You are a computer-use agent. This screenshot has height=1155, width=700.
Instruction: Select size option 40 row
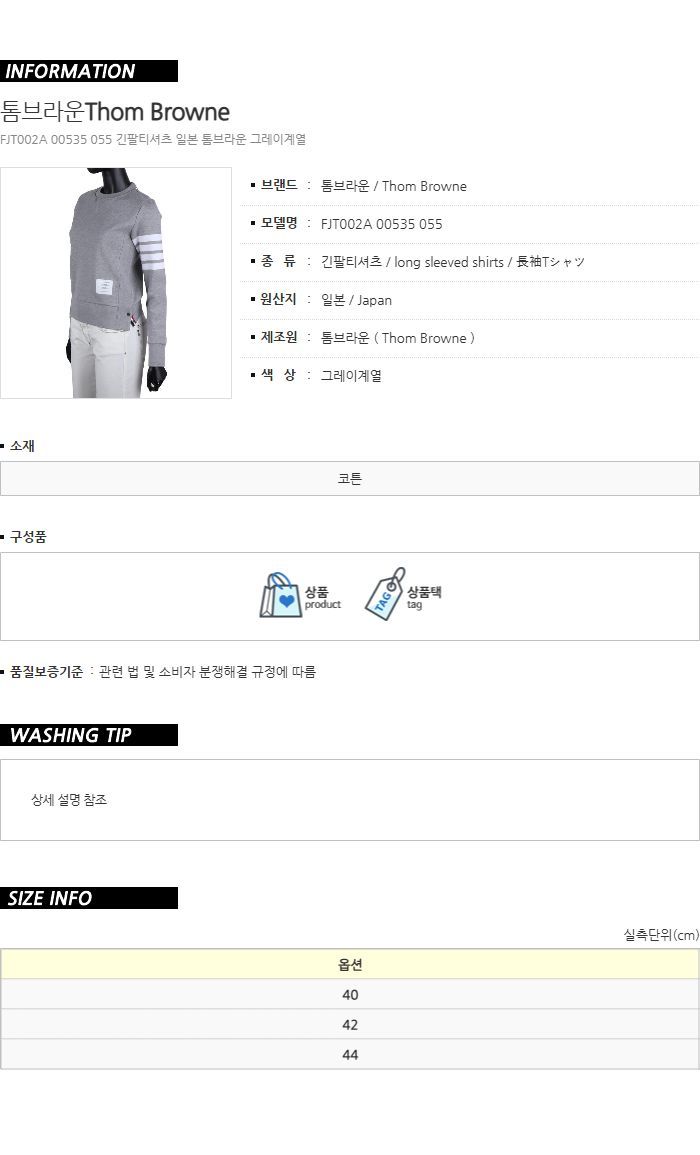(x=350, y=994)
